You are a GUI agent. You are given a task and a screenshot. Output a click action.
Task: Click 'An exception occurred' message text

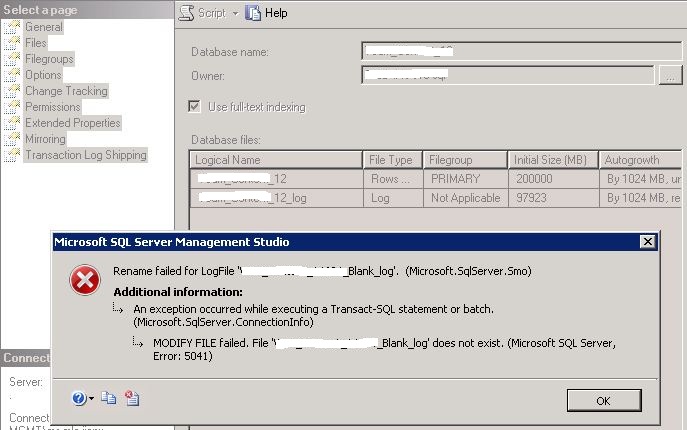[x=314, y=316]
